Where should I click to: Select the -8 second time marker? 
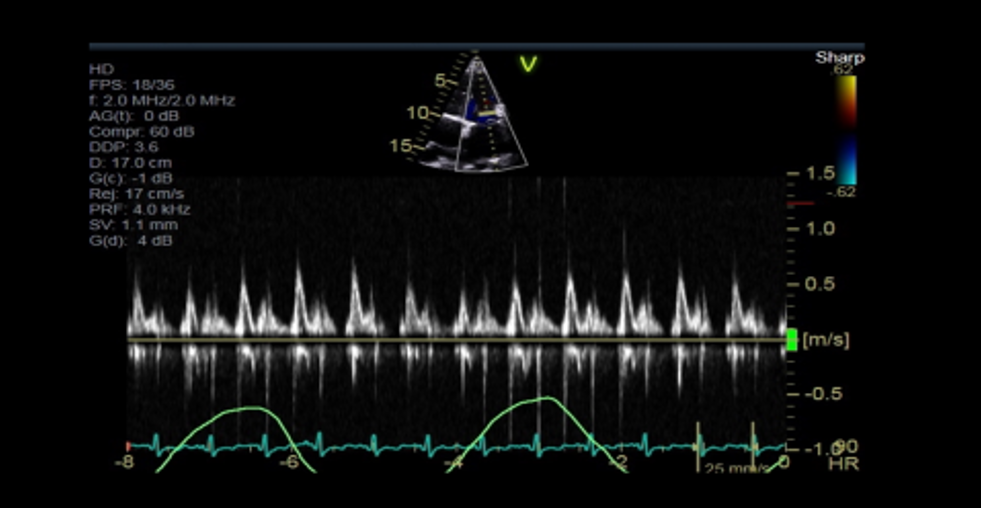(x=125, y=462)
